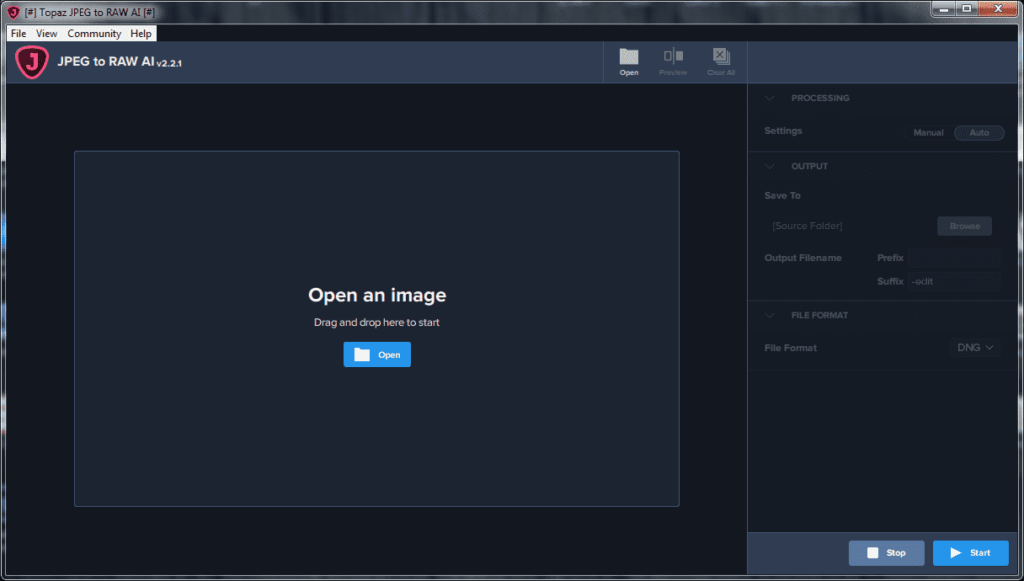This screenshot has height=581, width=1024.
Task: Click the Topaz JPEG to RAW shield logo
Action: [31, 62]
